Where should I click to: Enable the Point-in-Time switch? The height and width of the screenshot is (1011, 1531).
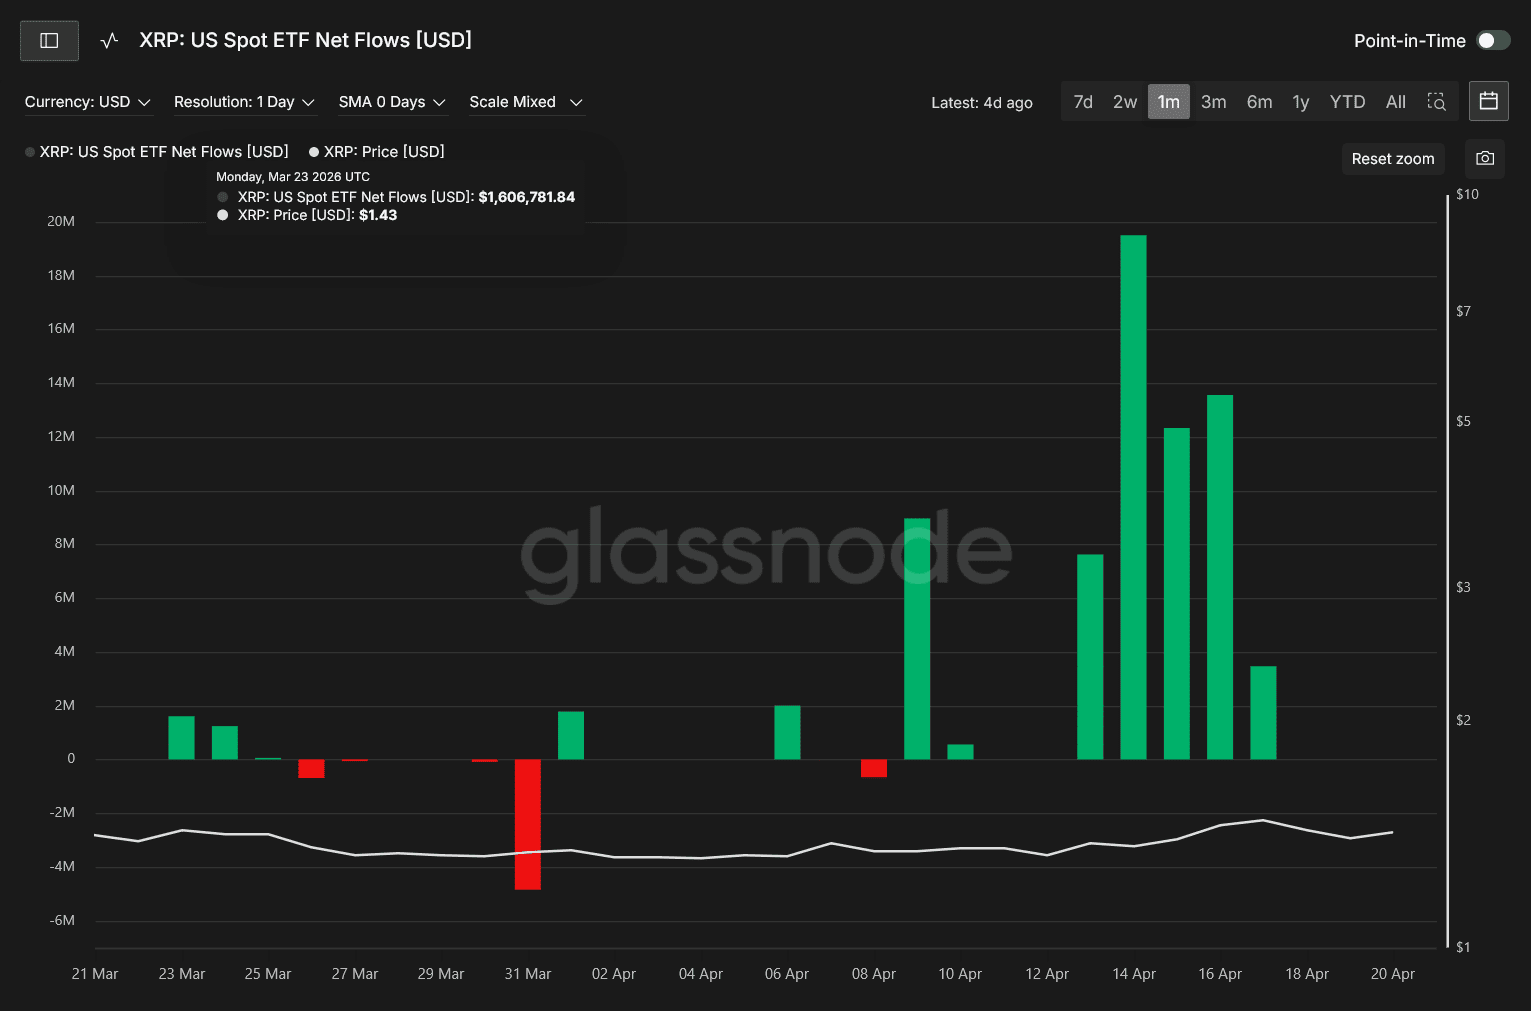pyautogui.click(x=1493, y=41)
